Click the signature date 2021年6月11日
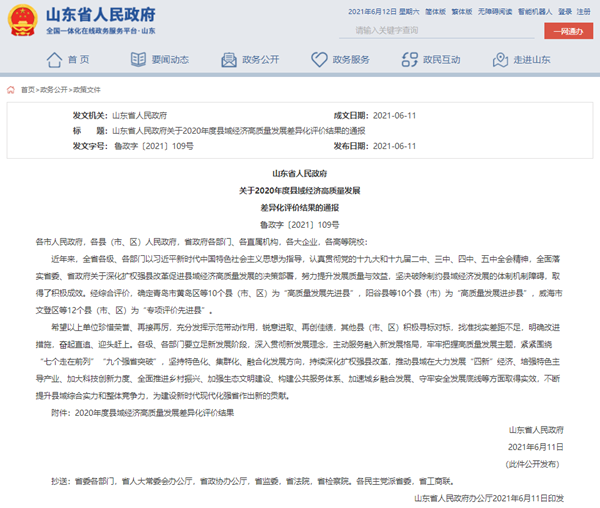This screenshot has width=600, height=508. 536,447
